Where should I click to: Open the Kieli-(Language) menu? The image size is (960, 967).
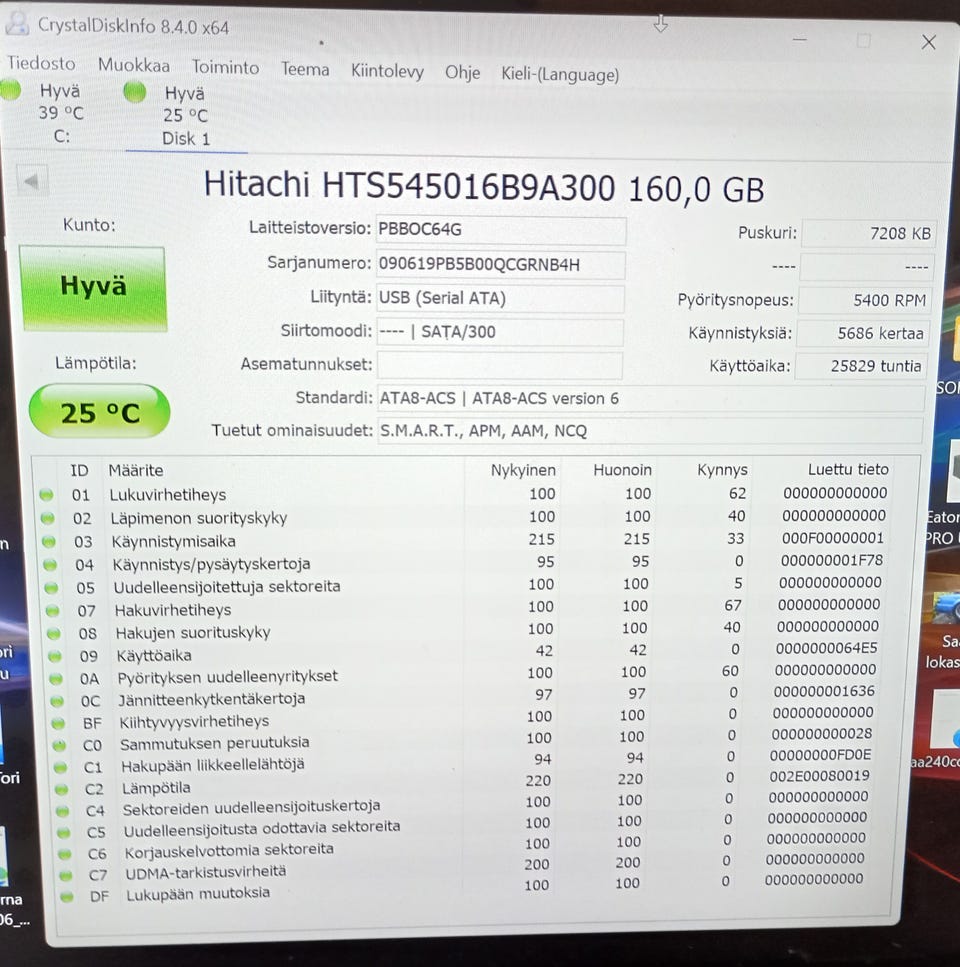(560, 75)
